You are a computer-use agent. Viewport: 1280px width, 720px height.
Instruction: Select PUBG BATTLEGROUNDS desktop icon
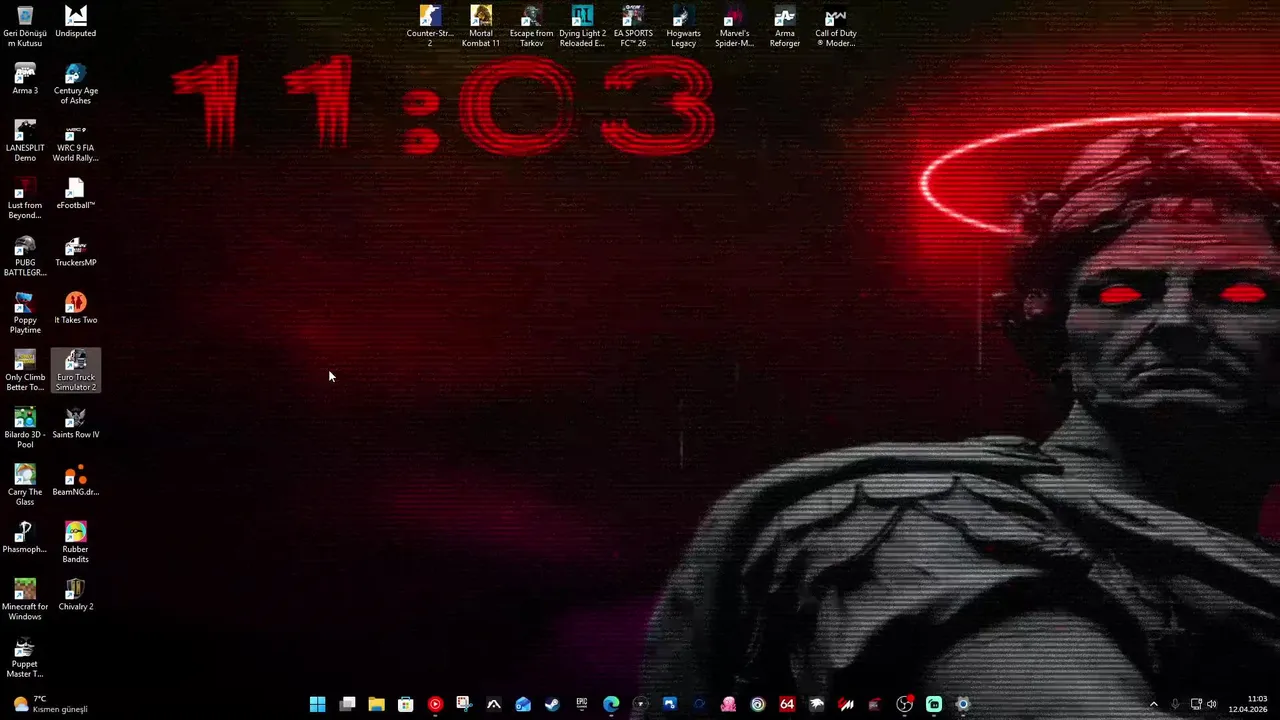[25, 256]
